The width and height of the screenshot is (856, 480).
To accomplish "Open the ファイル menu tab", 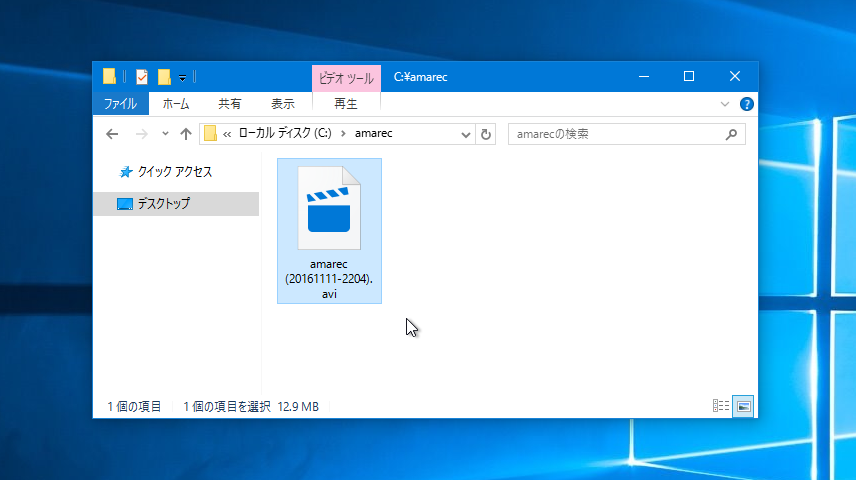I will click(121, 104).
